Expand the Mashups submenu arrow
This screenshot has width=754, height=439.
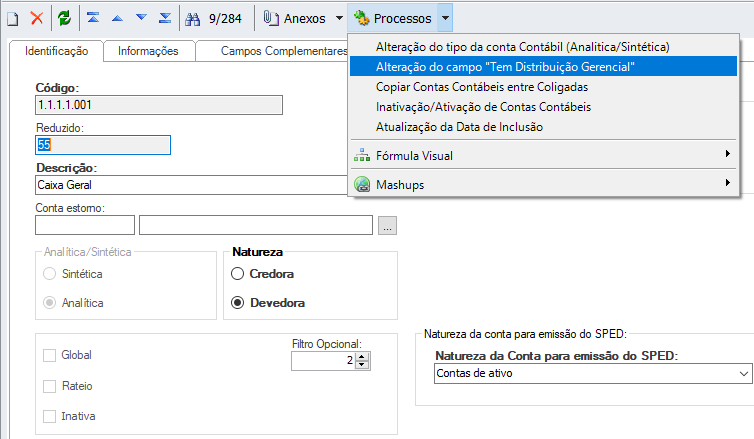pyautogui.click(x=728, y=183)
